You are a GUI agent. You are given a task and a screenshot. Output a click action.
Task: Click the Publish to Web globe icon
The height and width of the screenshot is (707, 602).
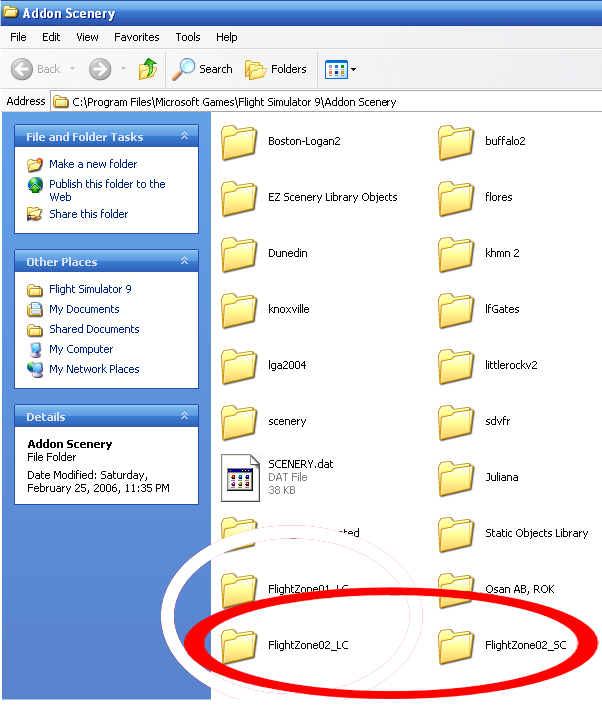pos(35,185)
